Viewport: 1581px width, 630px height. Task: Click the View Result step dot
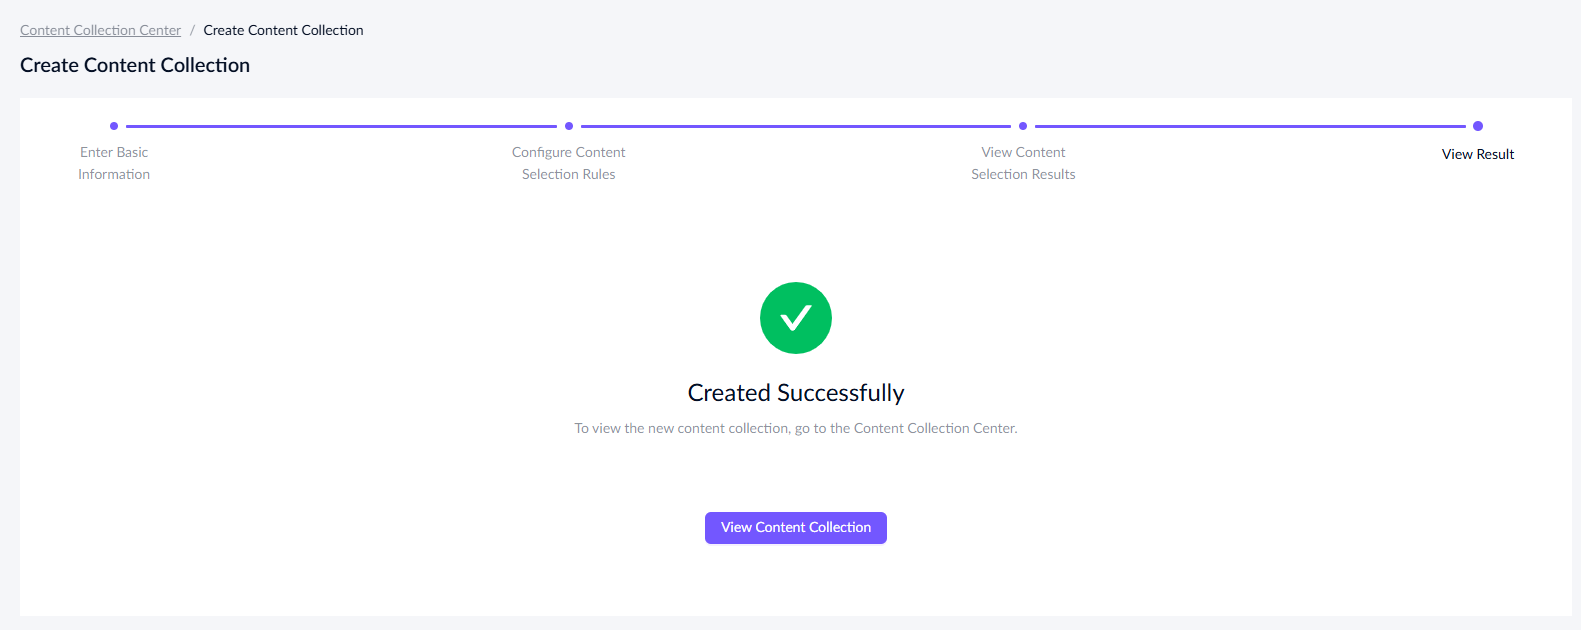(x=1478, y=126)
